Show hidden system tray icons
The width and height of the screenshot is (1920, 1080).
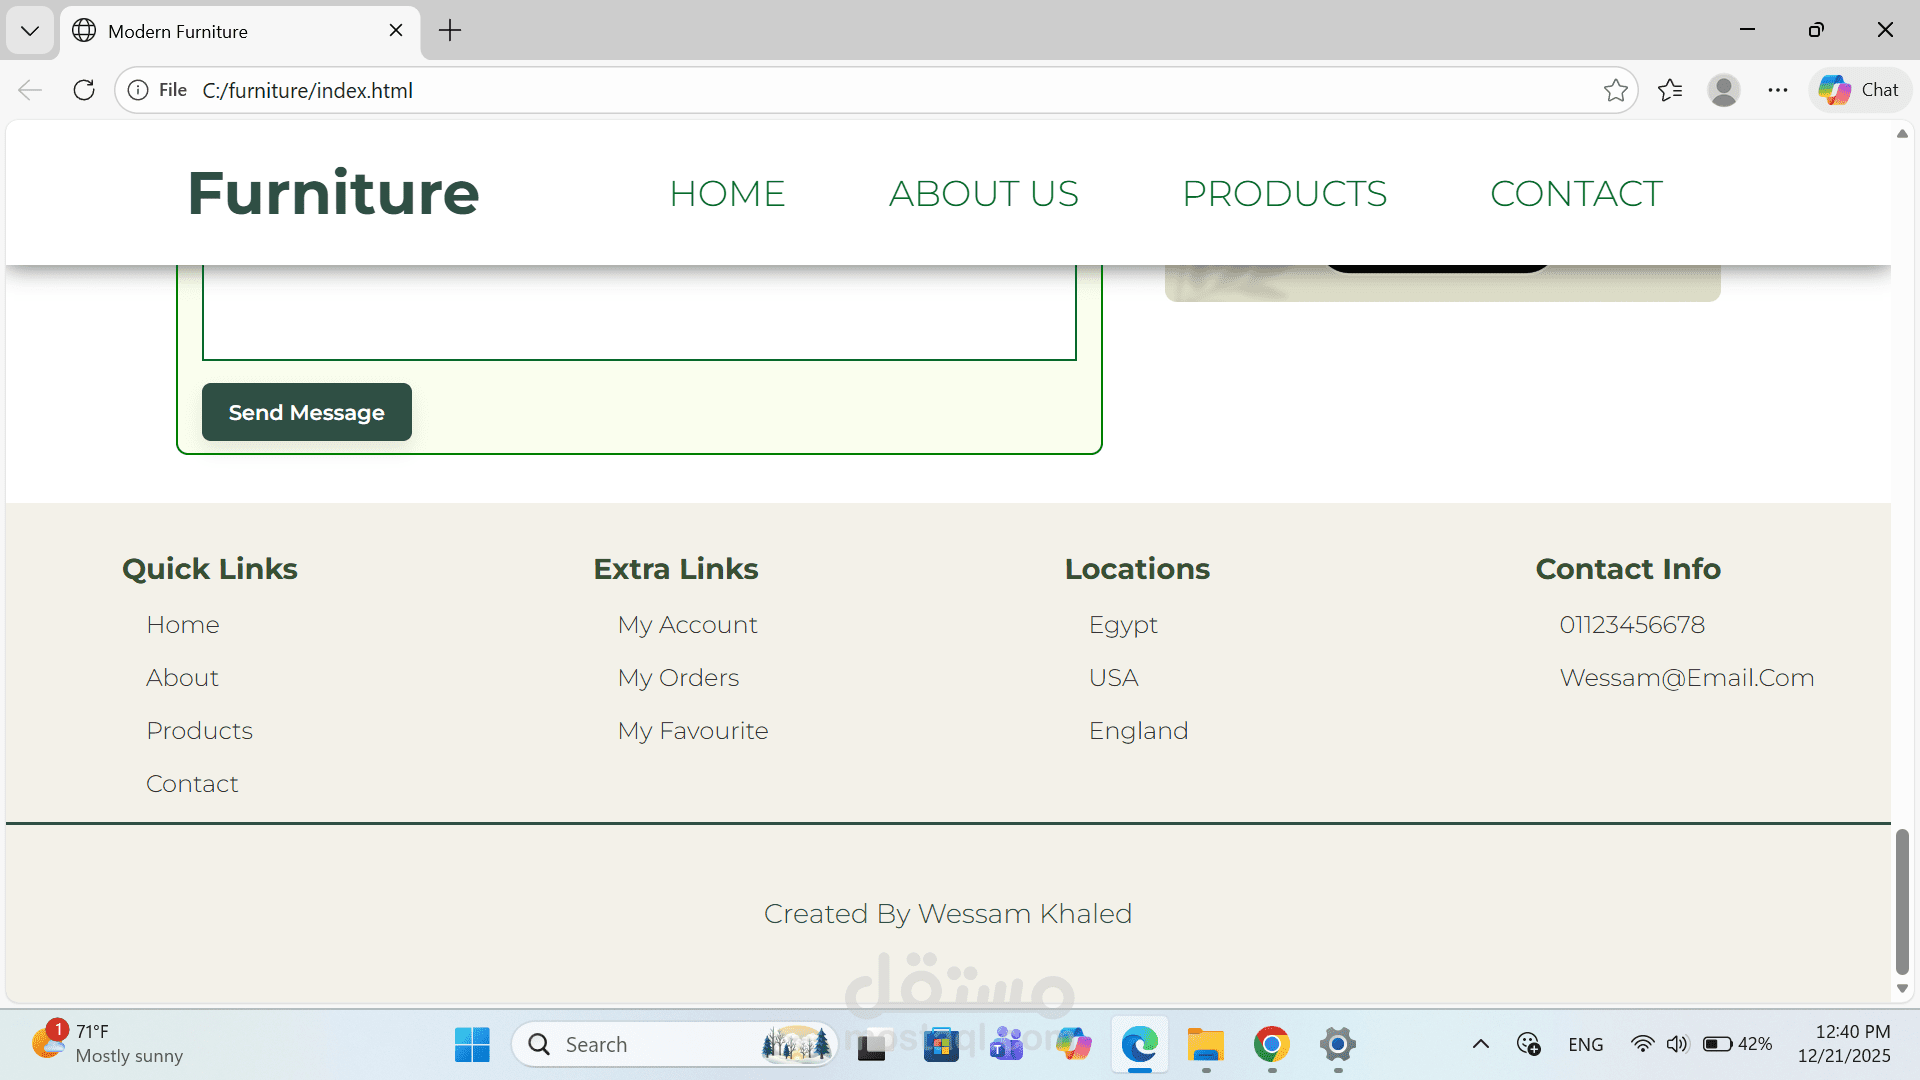1481,1044
